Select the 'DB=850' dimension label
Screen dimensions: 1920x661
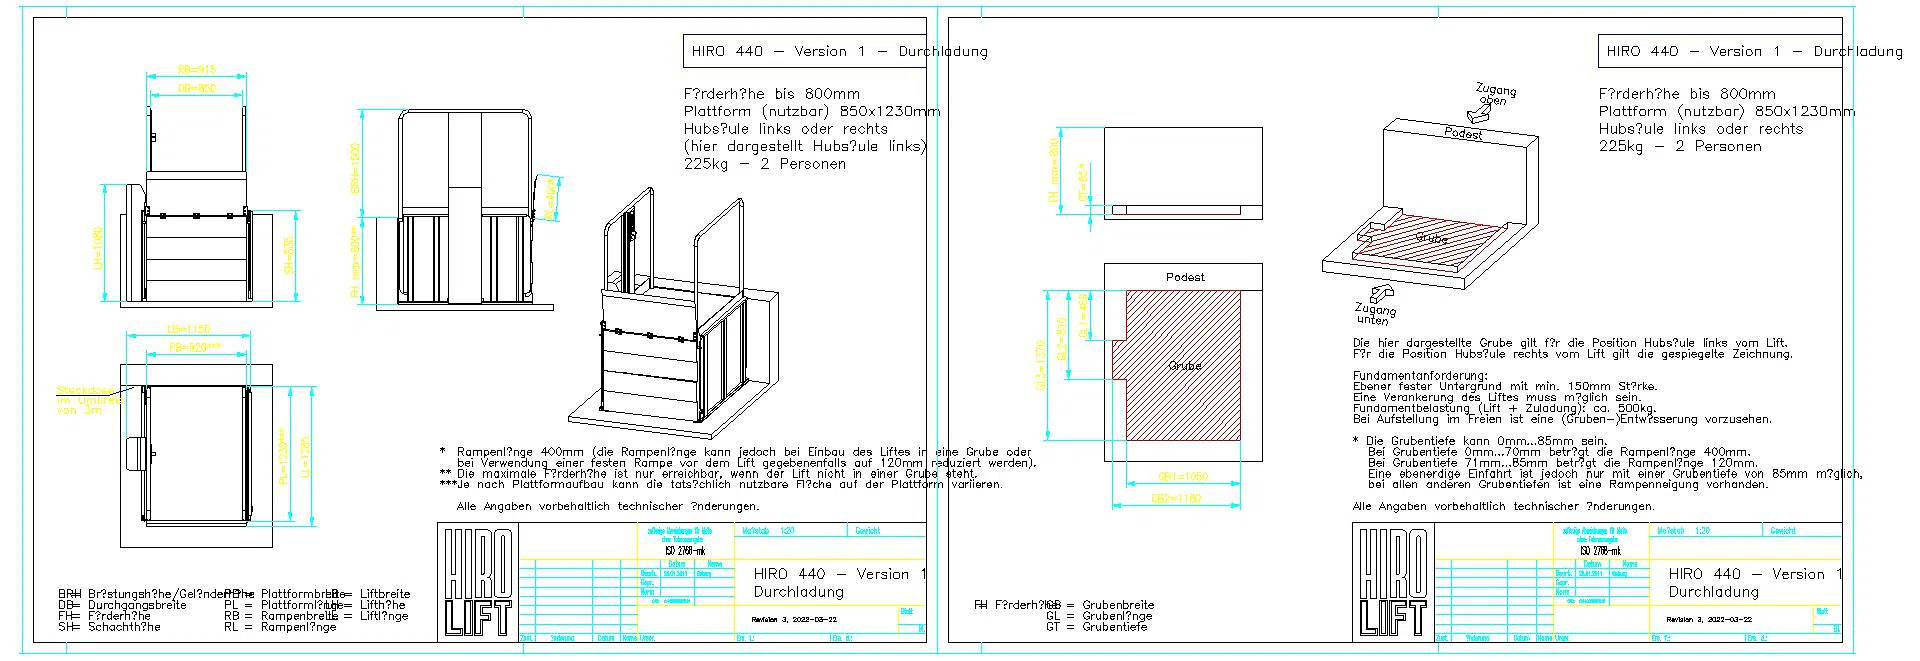click(197, 89)
